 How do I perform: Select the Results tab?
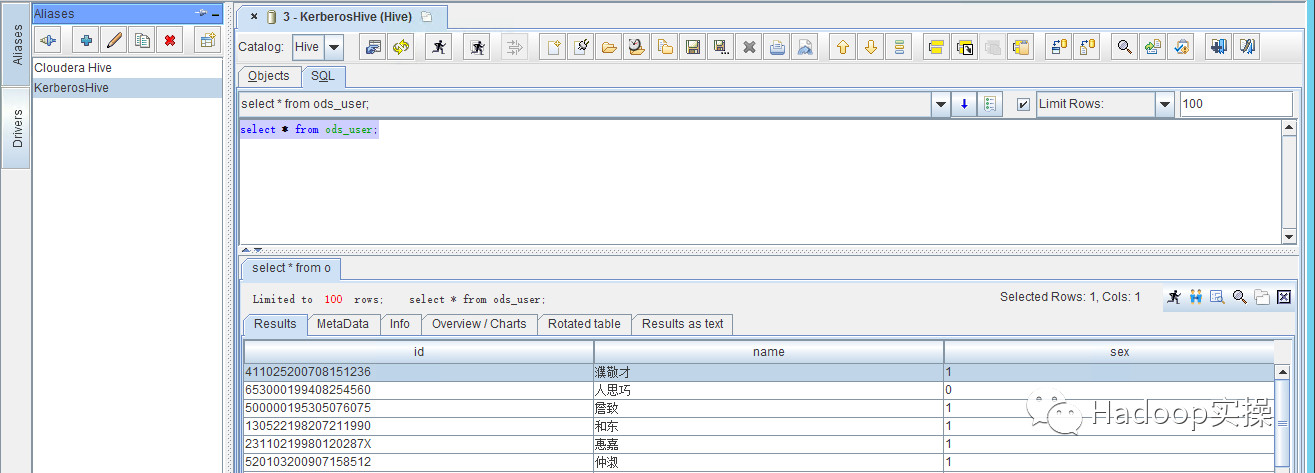(275, 324)
